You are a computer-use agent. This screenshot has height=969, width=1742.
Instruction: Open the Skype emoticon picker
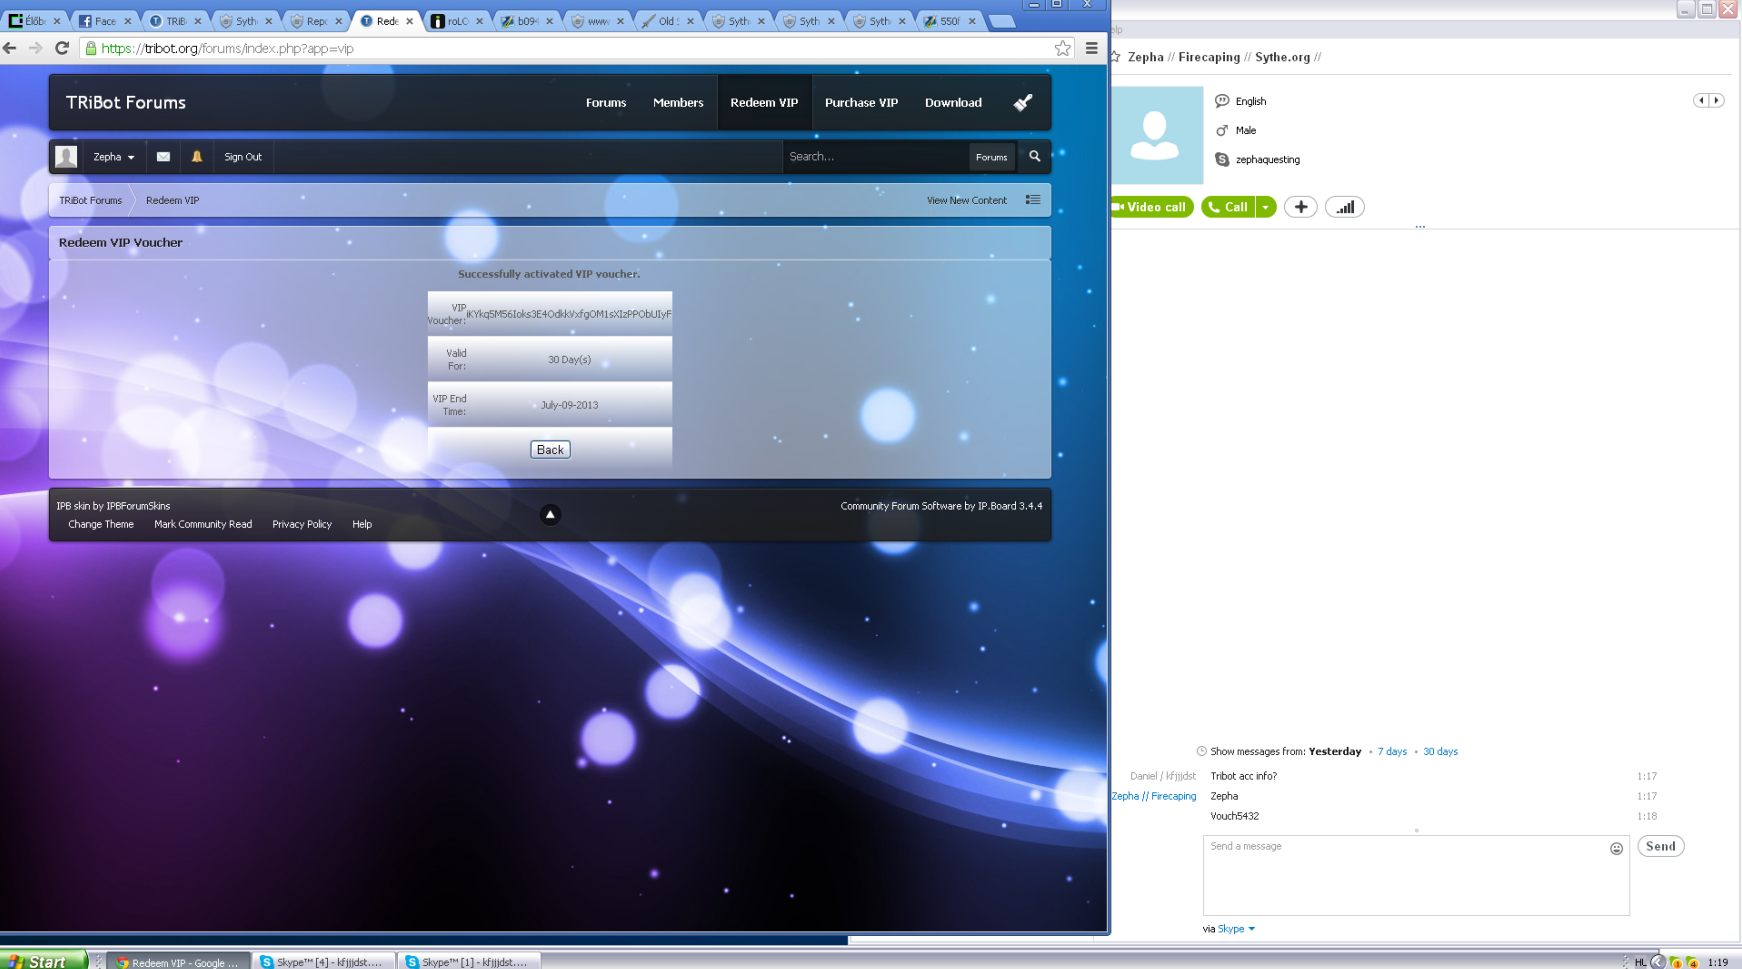pyautogui.click(x=1616, y=848)
